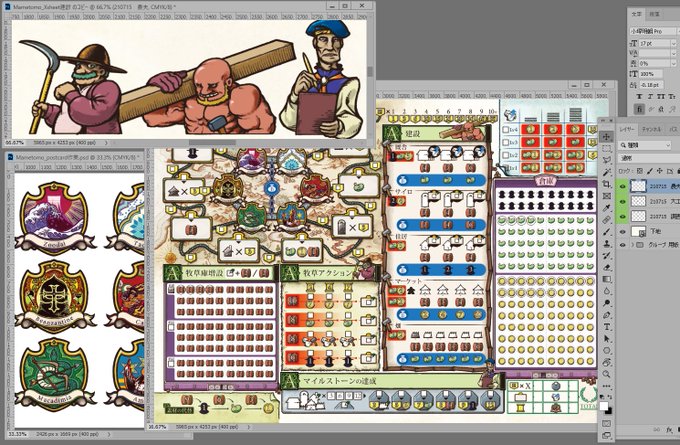Switch to the レイヤー tab

point(627,130)
